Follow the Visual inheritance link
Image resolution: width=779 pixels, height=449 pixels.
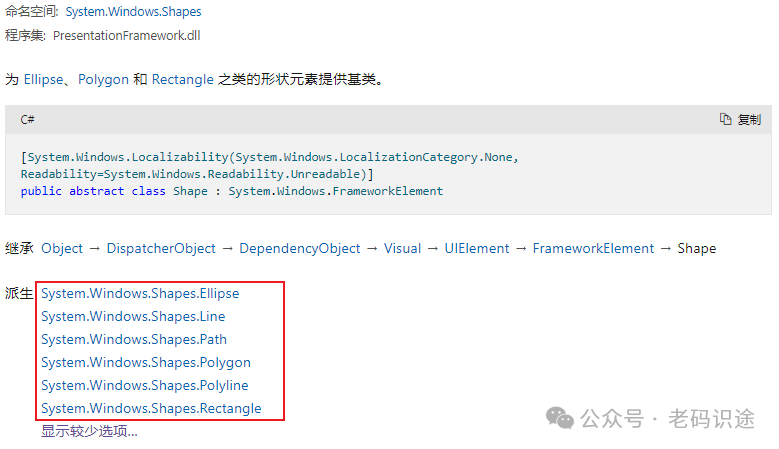402,248
